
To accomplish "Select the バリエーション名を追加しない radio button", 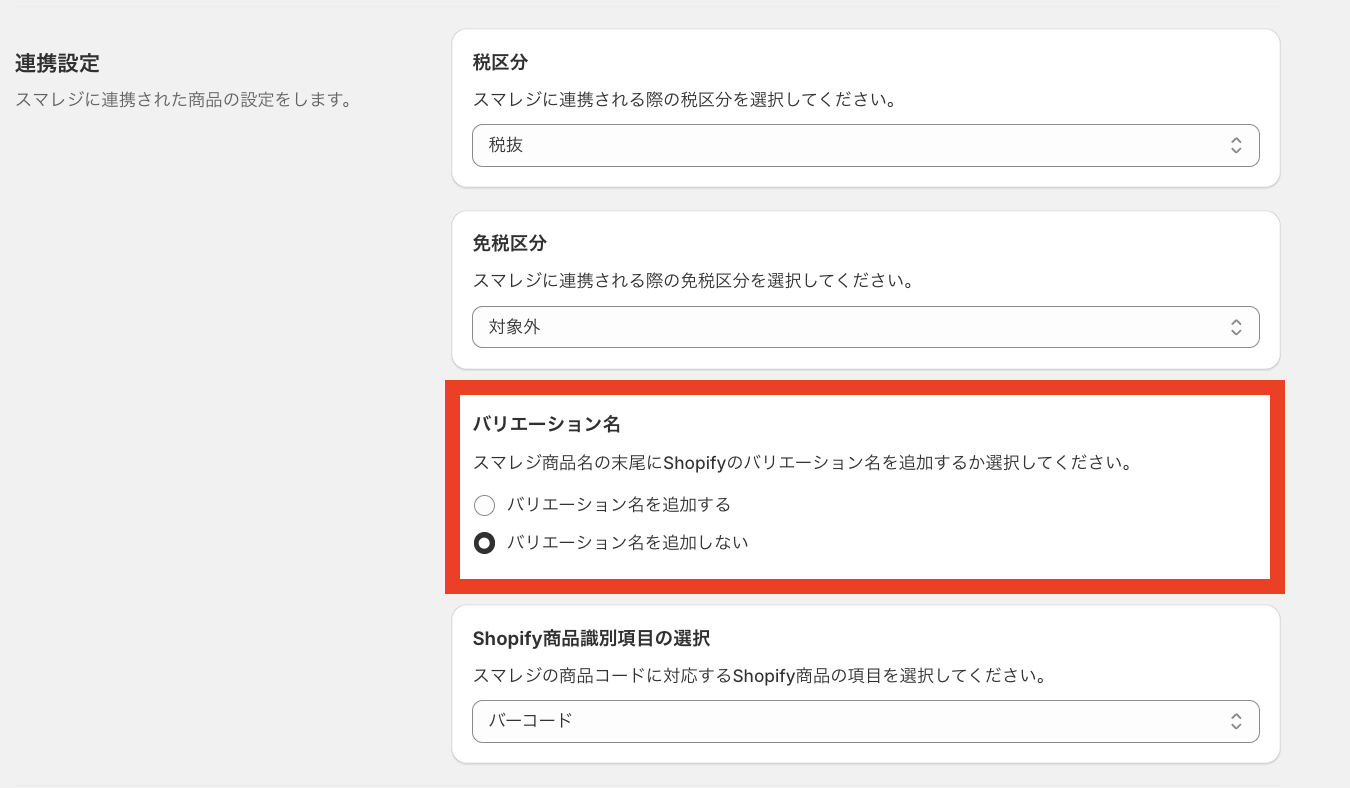I will click(x=485, y=543).
